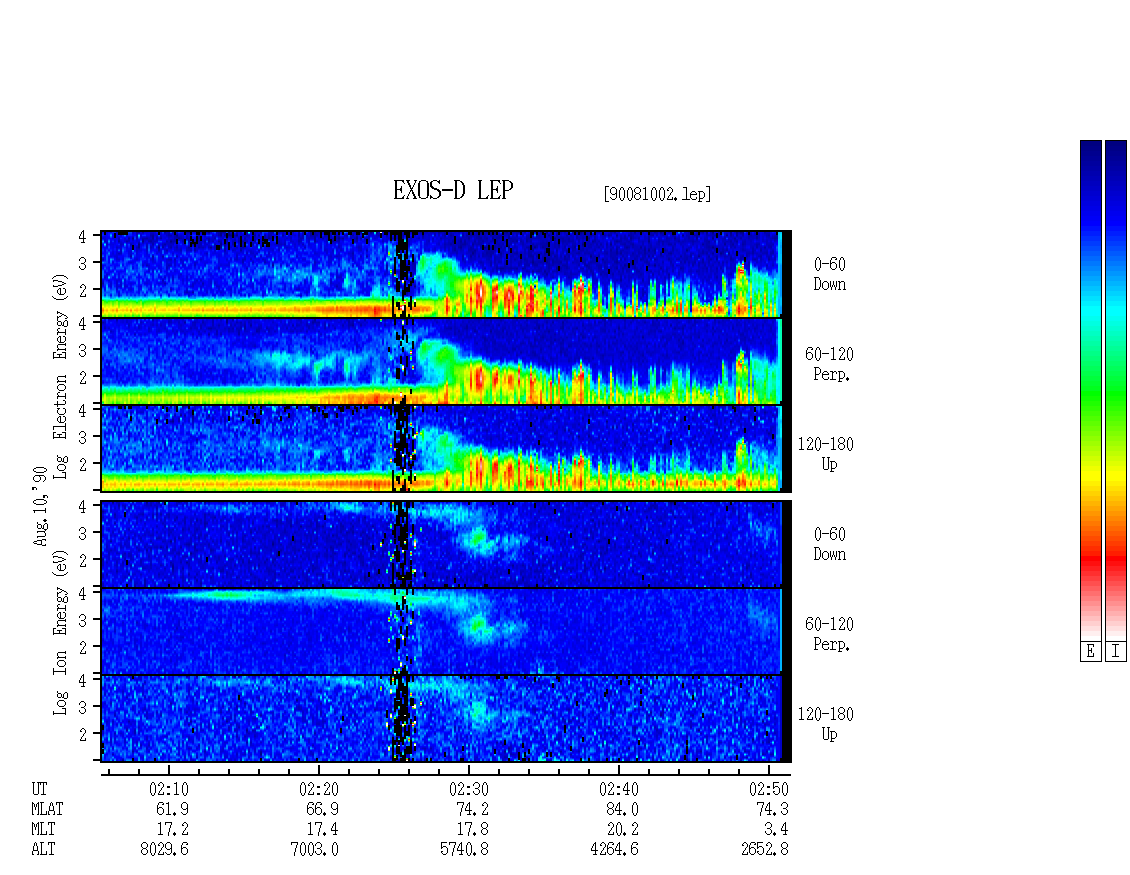Click the electron colour scale bar above E
The image size is (1130, 875).
[1090, 389]
